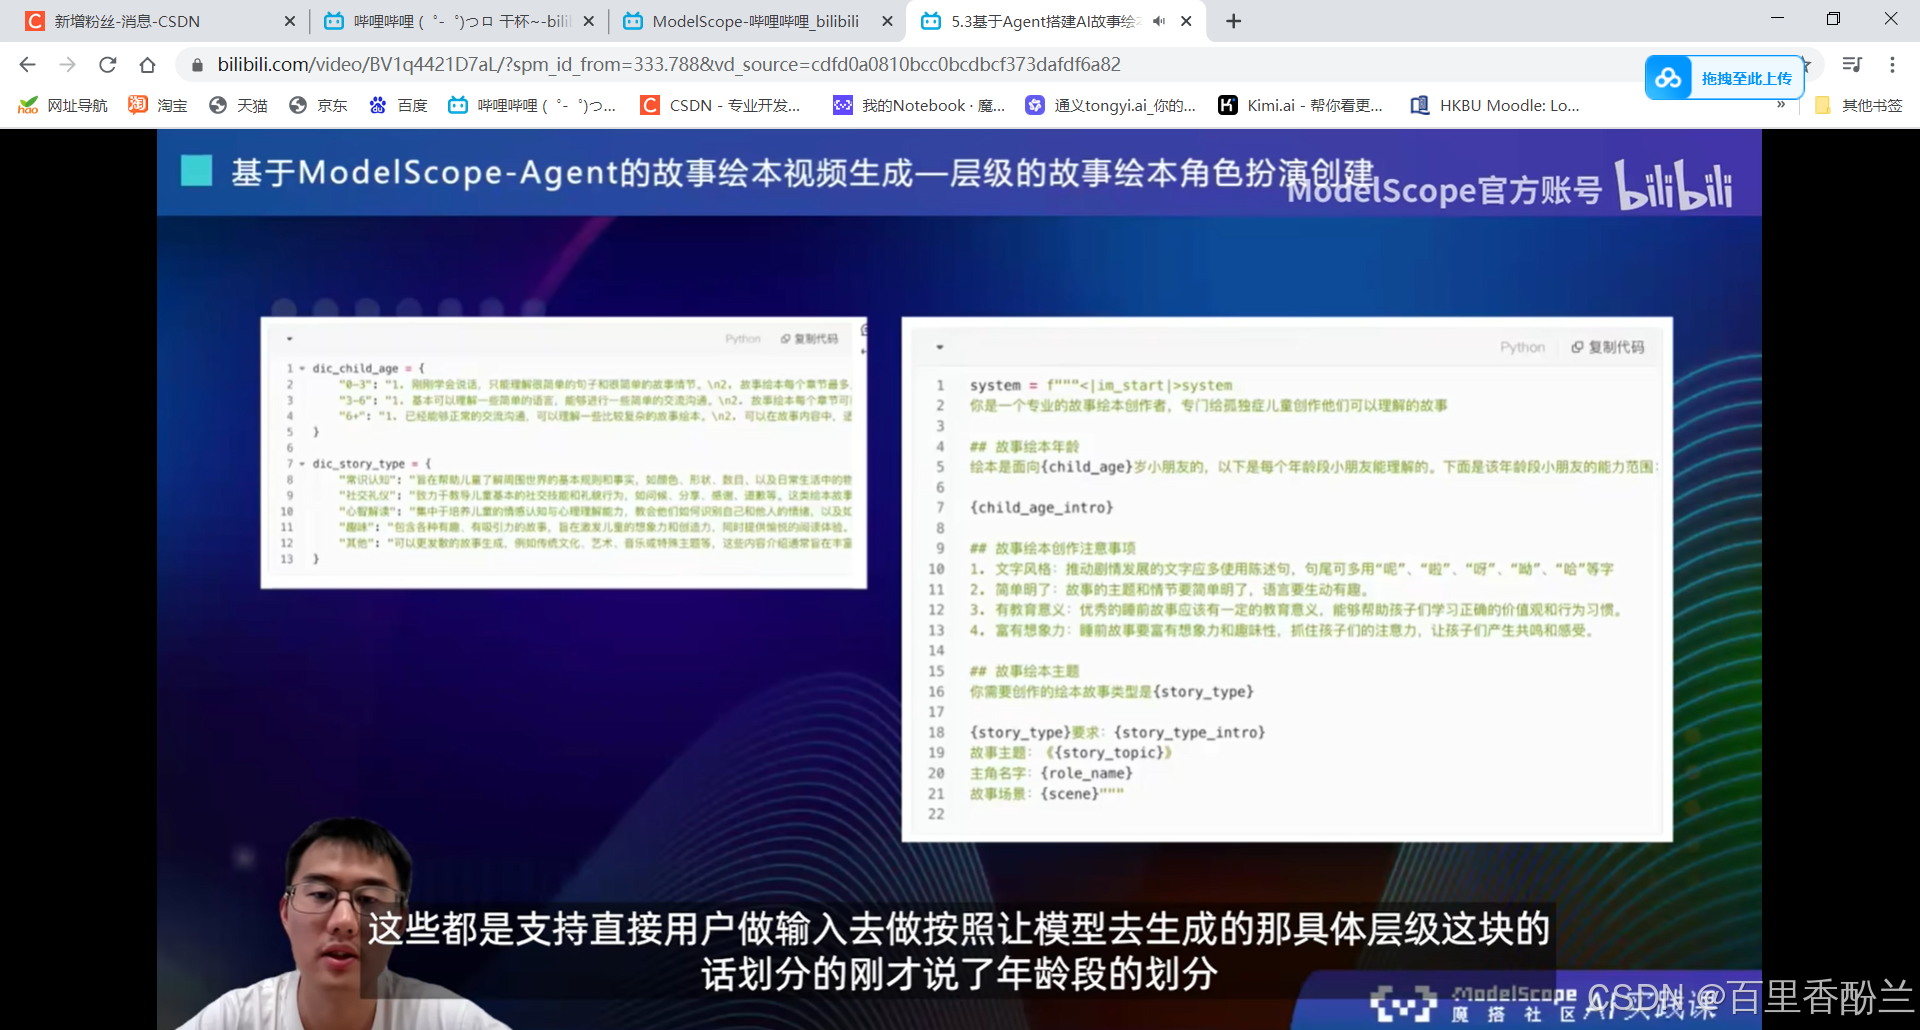Click the browser forward arrow
The height and width of the screenshot is (1030, 1920).
[67, 65]
